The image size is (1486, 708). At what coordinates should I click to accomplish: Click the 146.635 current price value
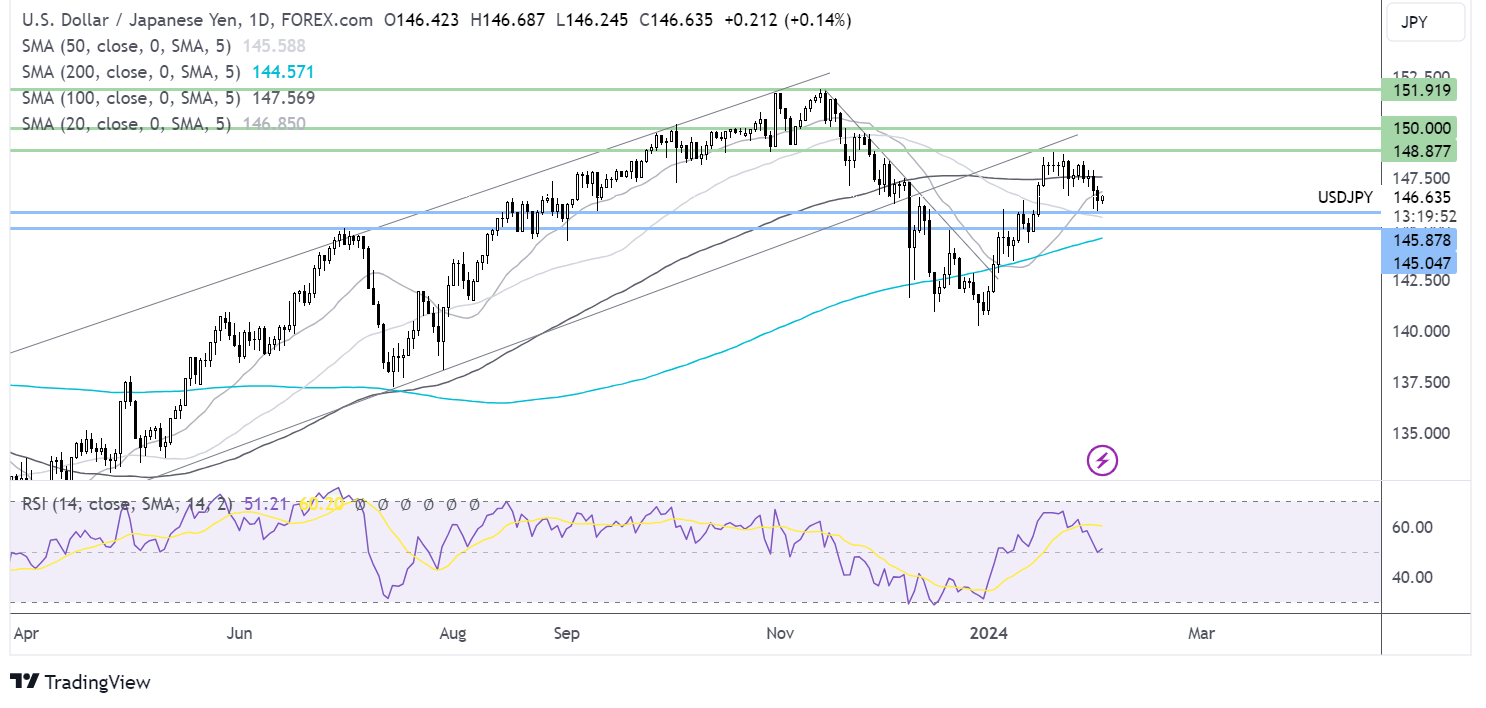tap(1423, 198)
